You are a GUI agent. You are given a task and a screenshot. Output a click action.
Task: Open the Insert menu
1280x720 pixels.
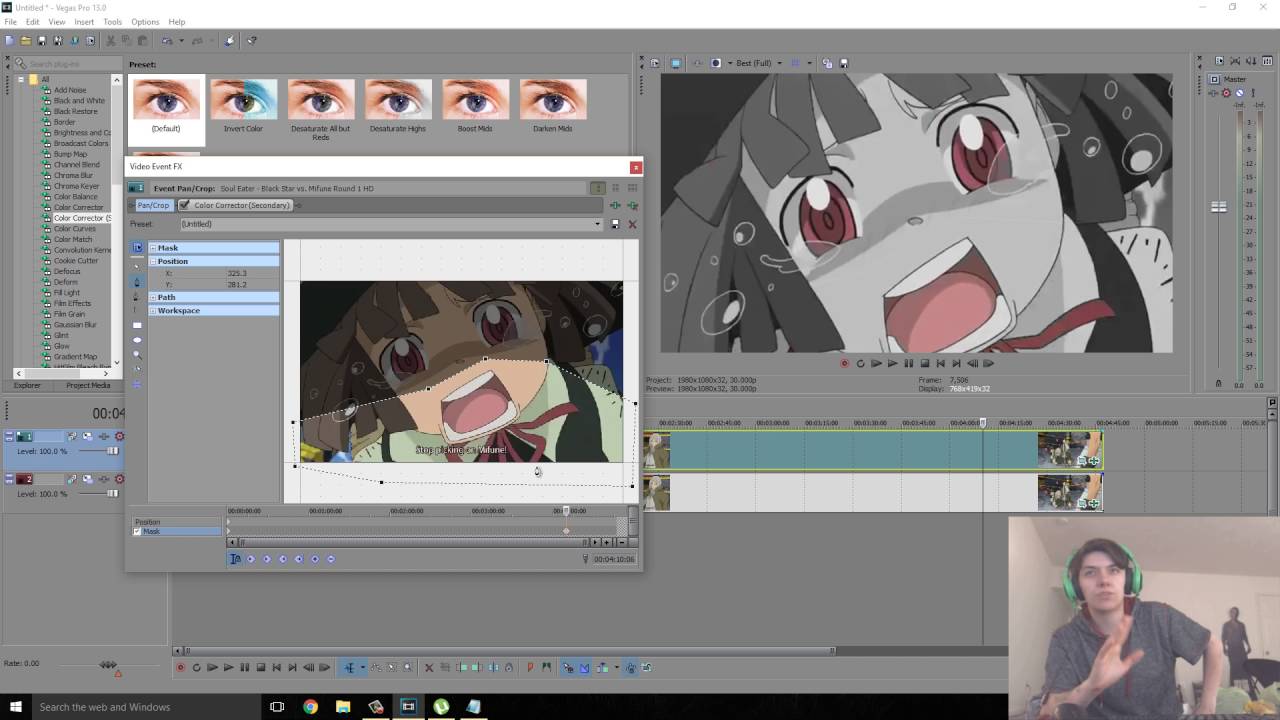point(84,22)
